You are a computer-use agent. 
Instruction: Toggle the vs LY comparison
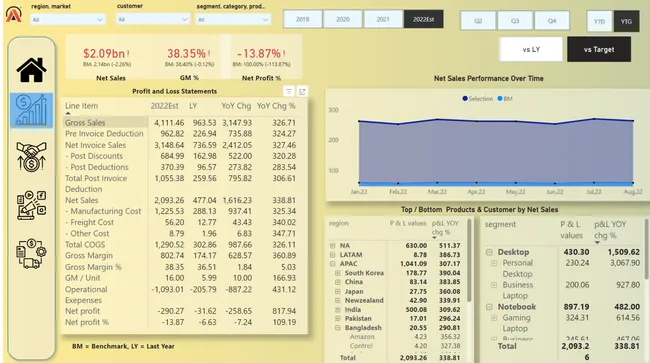(x=531, y=49)
